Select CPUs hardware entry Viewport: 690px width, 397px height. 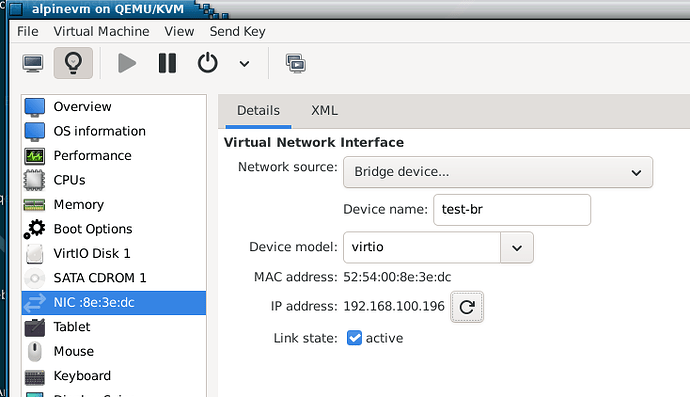click(x=114, y=180)
